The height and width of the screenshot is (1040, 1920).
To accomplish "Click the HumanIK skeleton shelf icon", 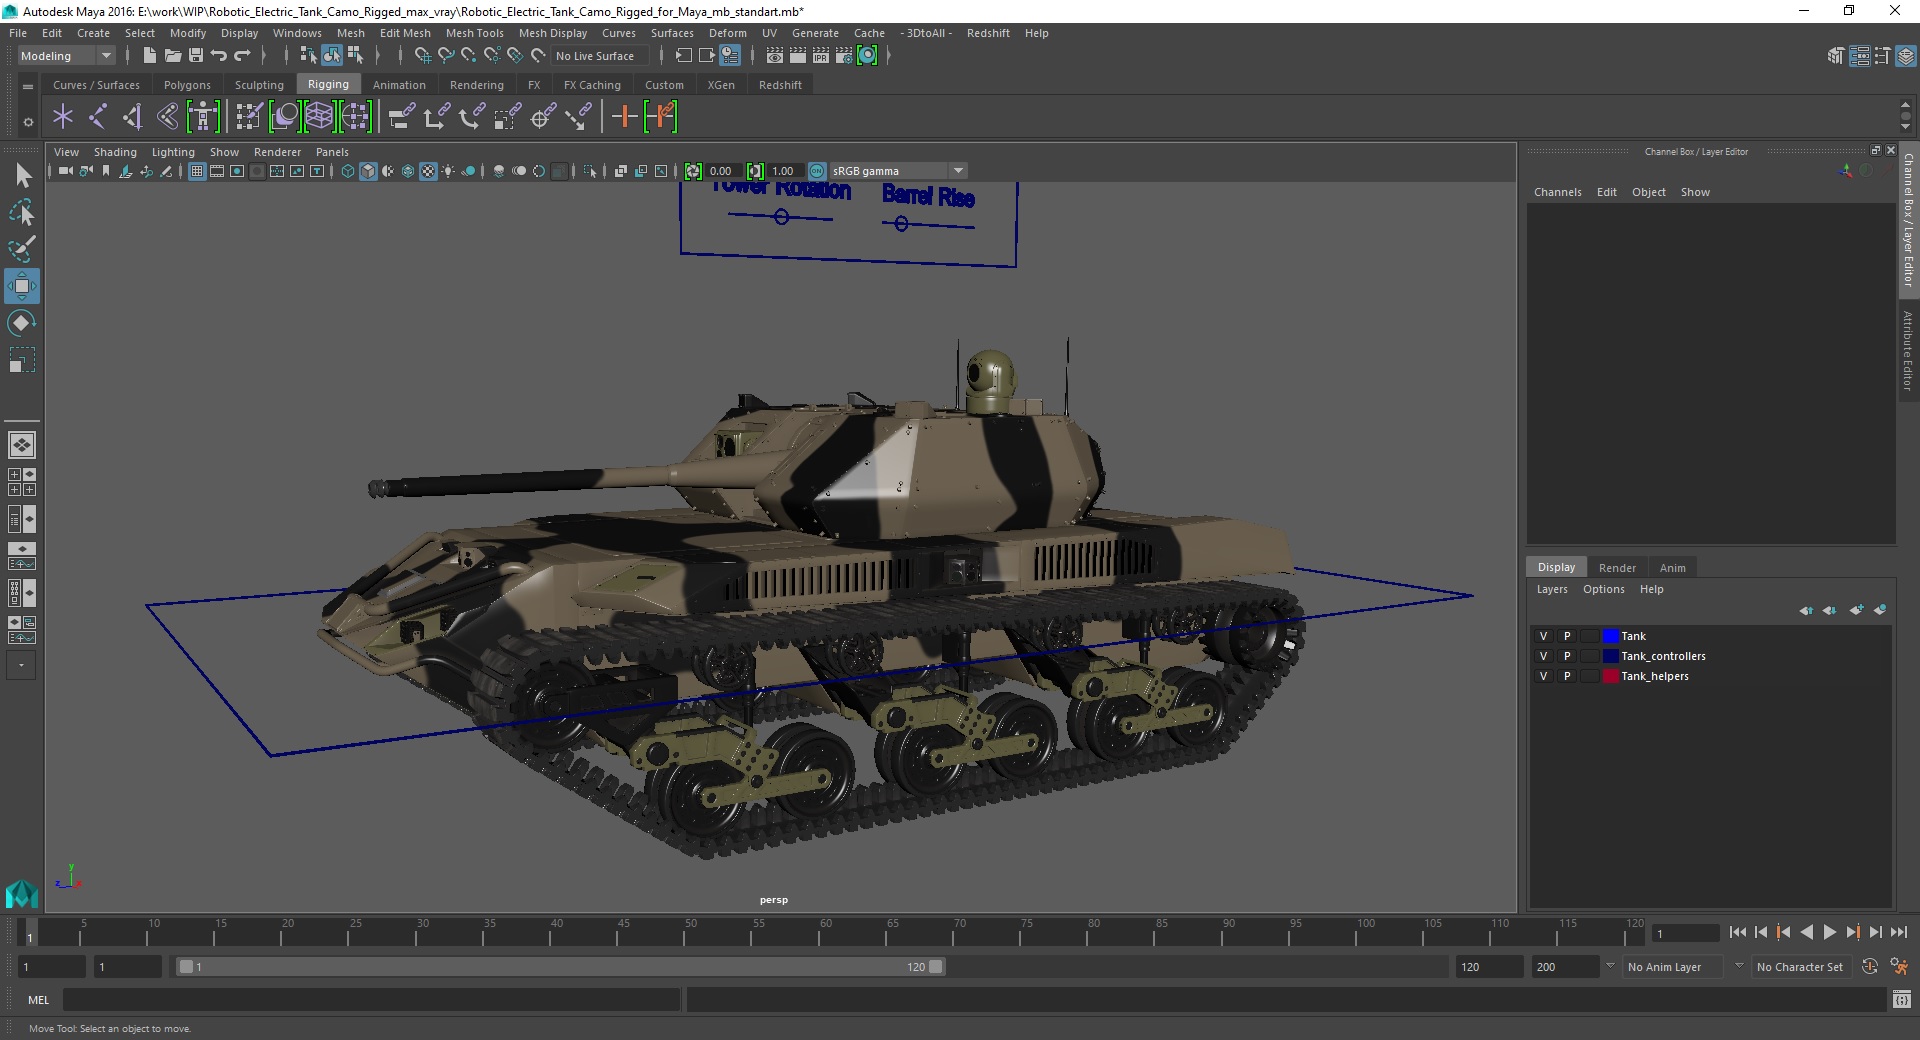I will coord(203,117).
